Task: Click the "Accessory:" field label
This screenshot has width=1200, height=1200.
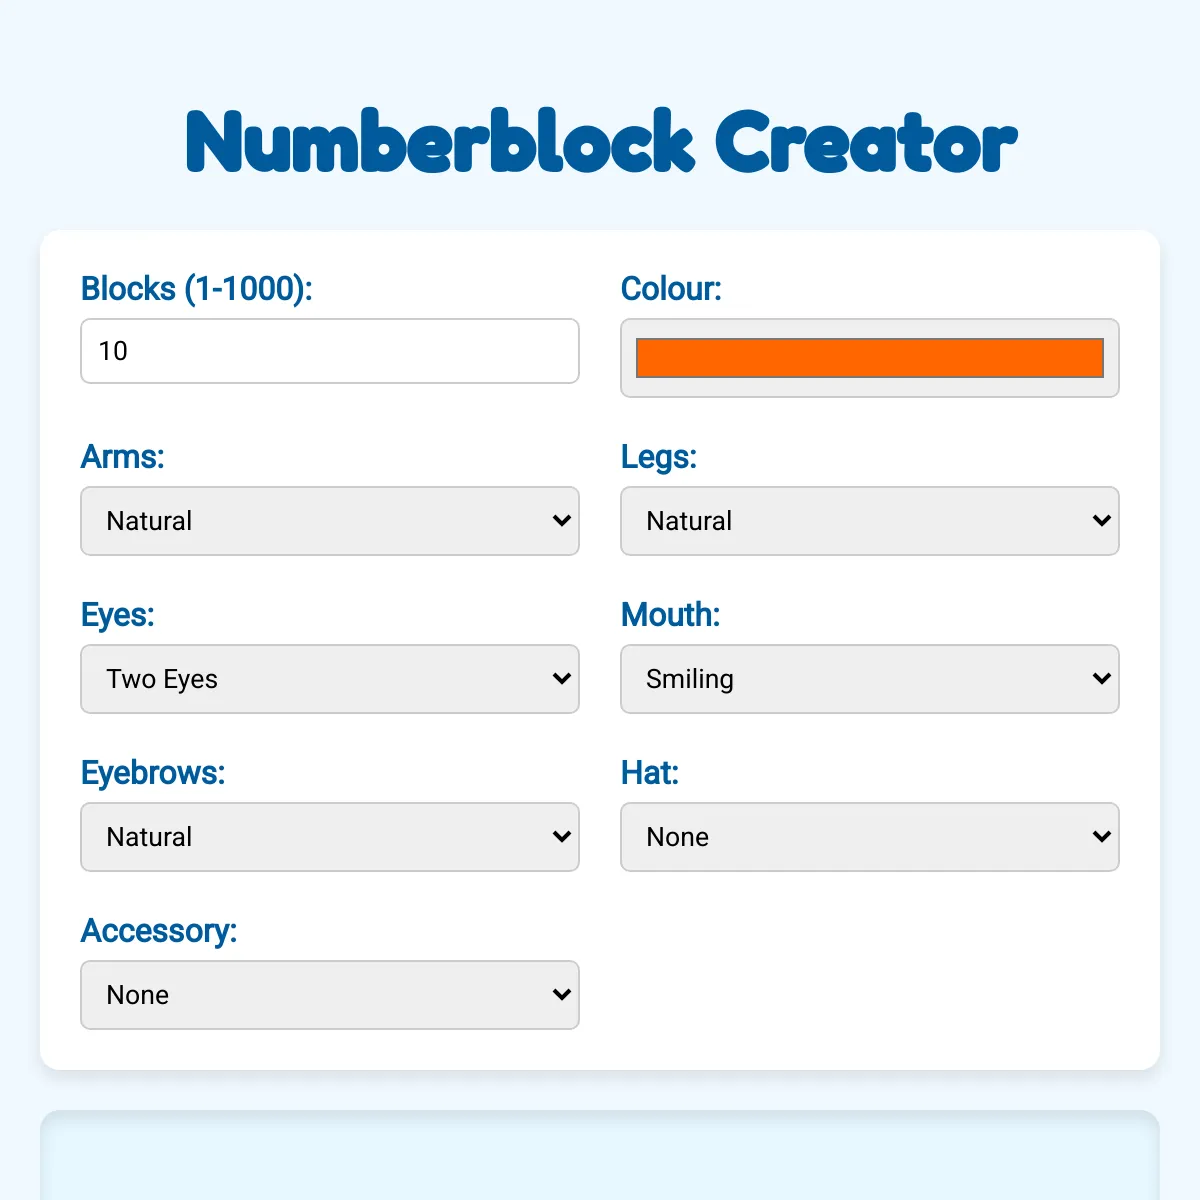Action: (159, 931)
